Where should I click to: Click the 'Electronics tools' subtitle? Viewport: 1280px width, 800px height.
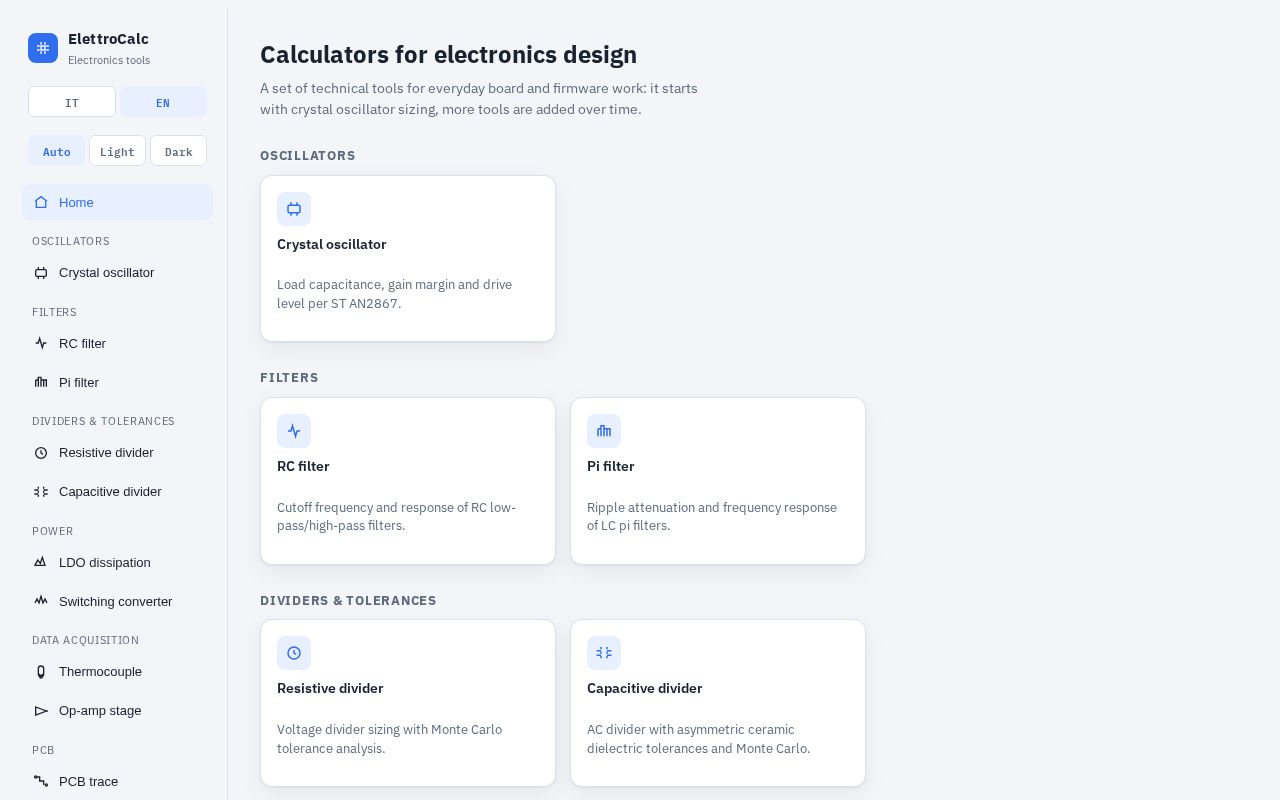pyautogui.click(x=109, y=60)
